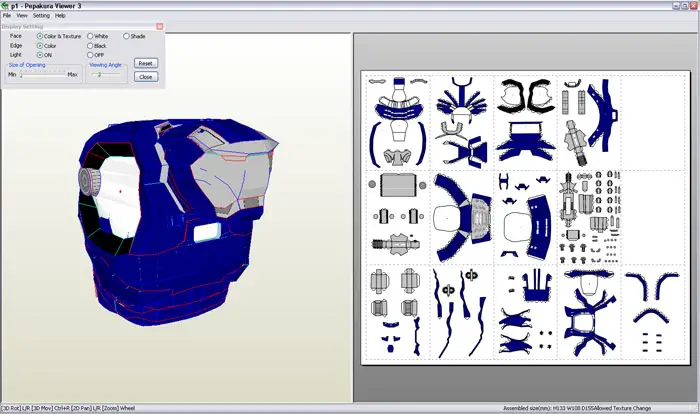Click the Size of Opening slider track
The image size is (700, 414).
(x=43, y=75)
